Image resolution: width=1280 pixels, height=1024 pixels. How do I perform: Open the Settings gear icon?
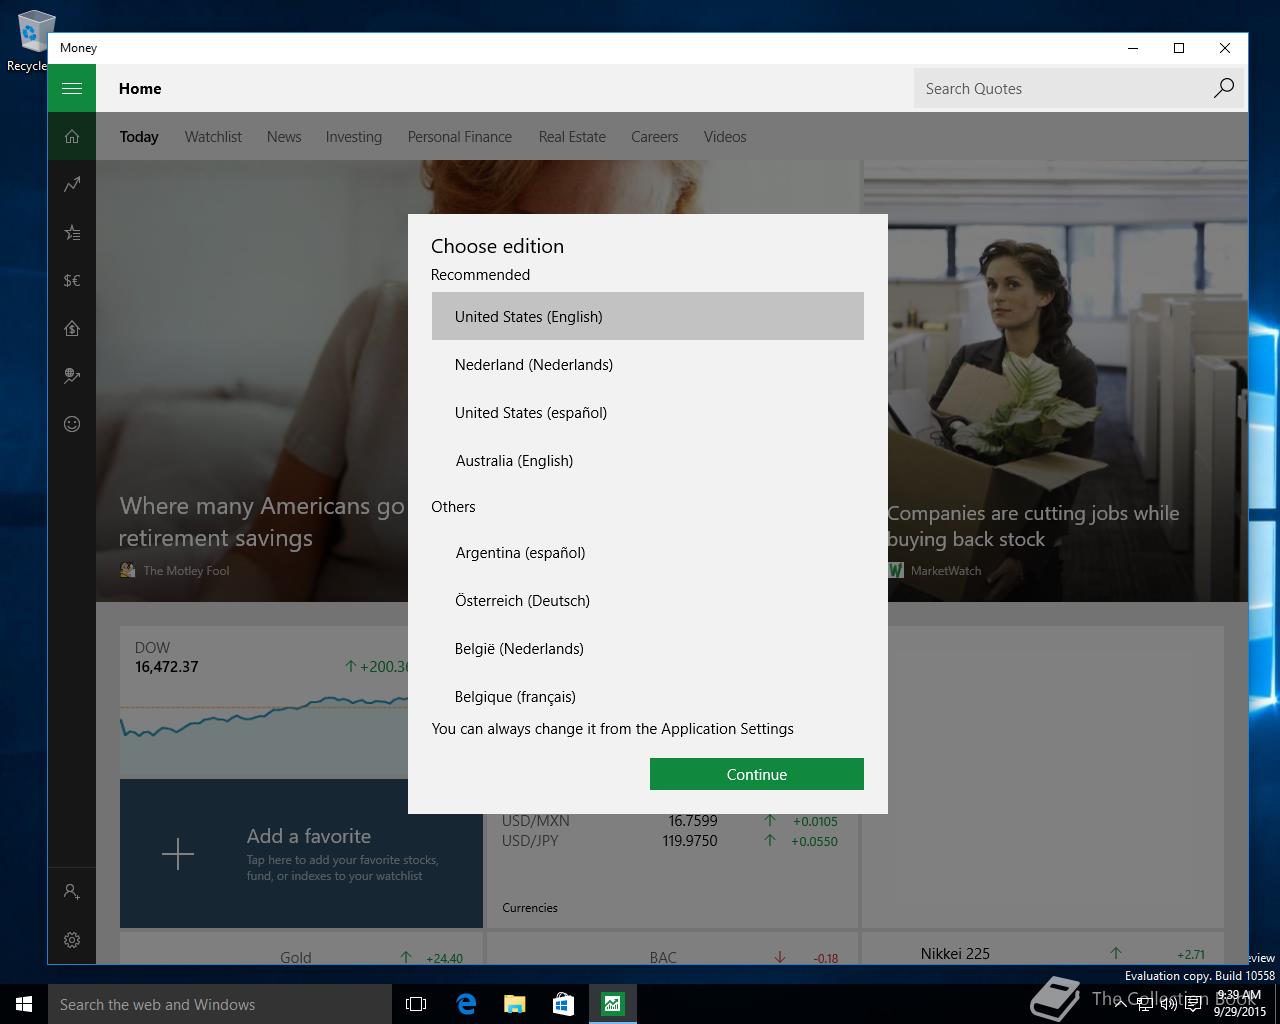pyautogui.click(x=72, y=940)
